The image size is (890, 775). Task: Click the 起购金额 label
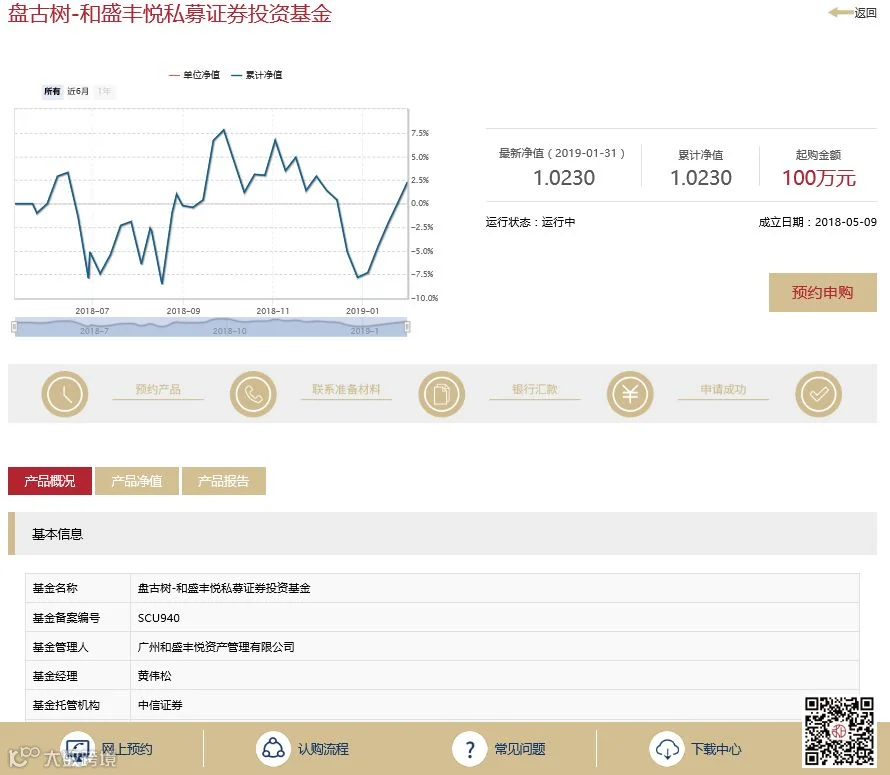tap(818, 154)
